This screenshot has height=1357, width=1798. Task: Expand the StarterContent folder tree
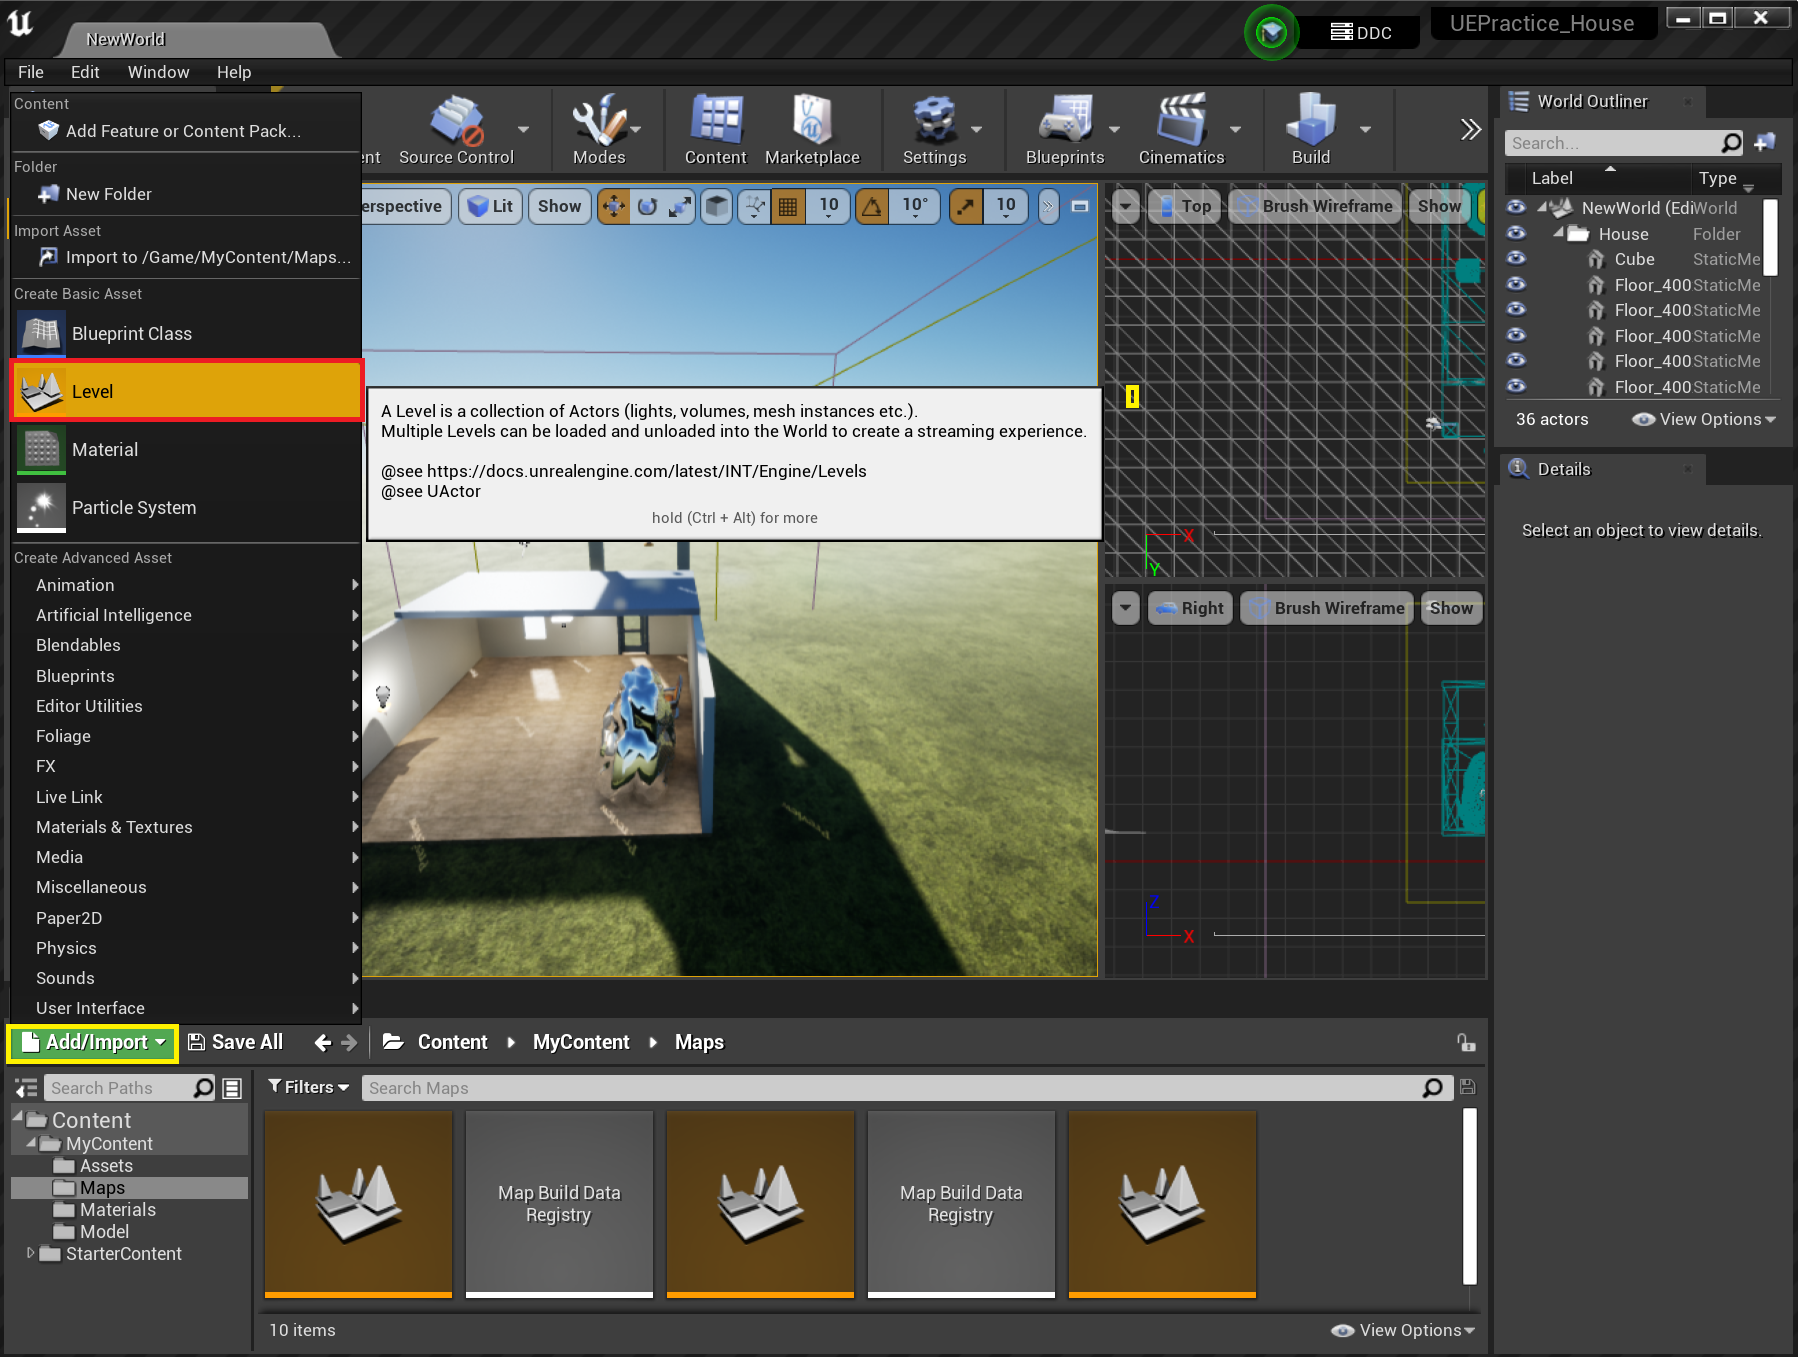pyautogui.click(x=30, y=1253)
